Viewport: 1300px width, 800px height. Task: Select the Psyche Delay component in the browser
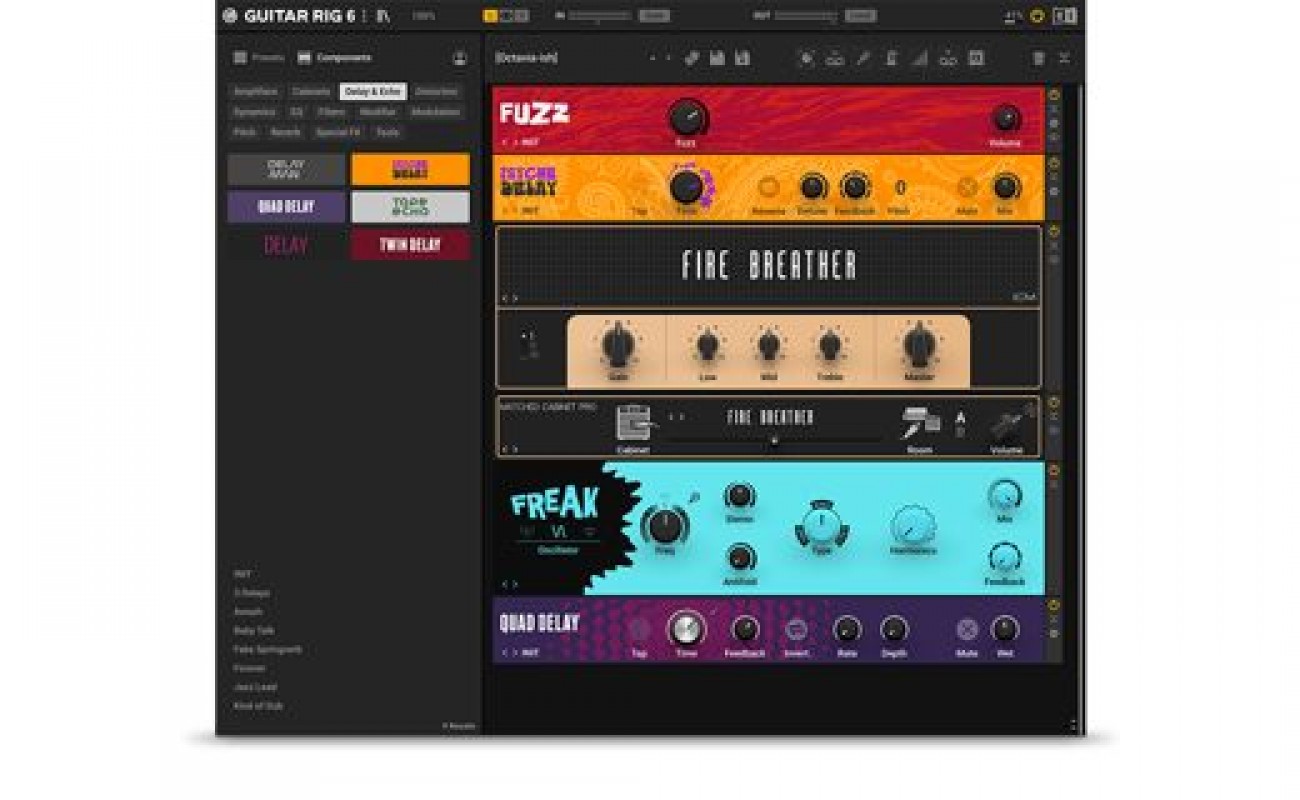[410, 169]
